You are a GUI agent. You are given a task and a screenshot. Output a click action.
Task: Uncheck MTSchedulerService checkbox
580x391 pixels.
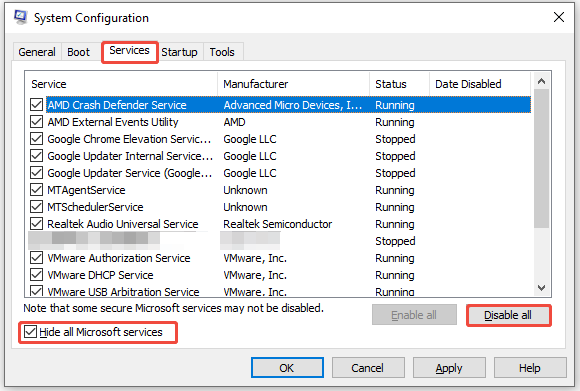[36, 207]
